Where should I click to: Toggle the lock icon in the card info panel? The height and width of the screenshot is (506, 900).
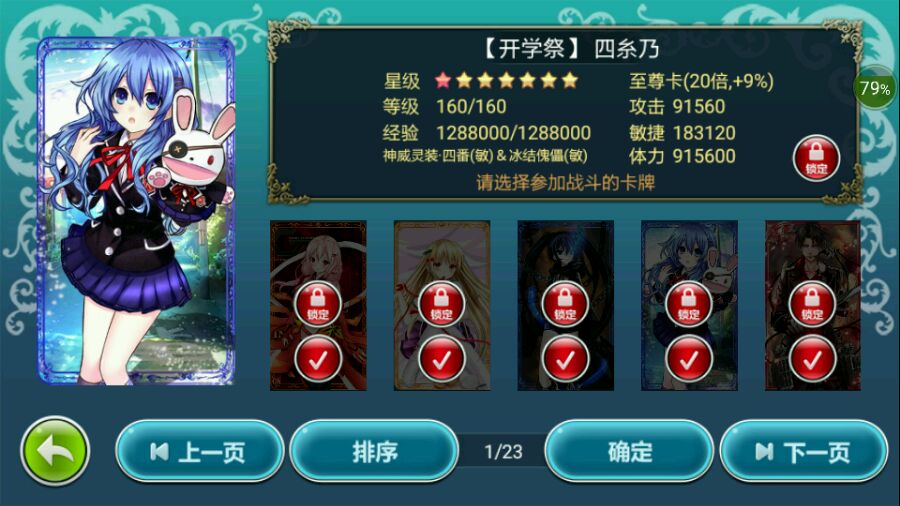tap(816, 158)
